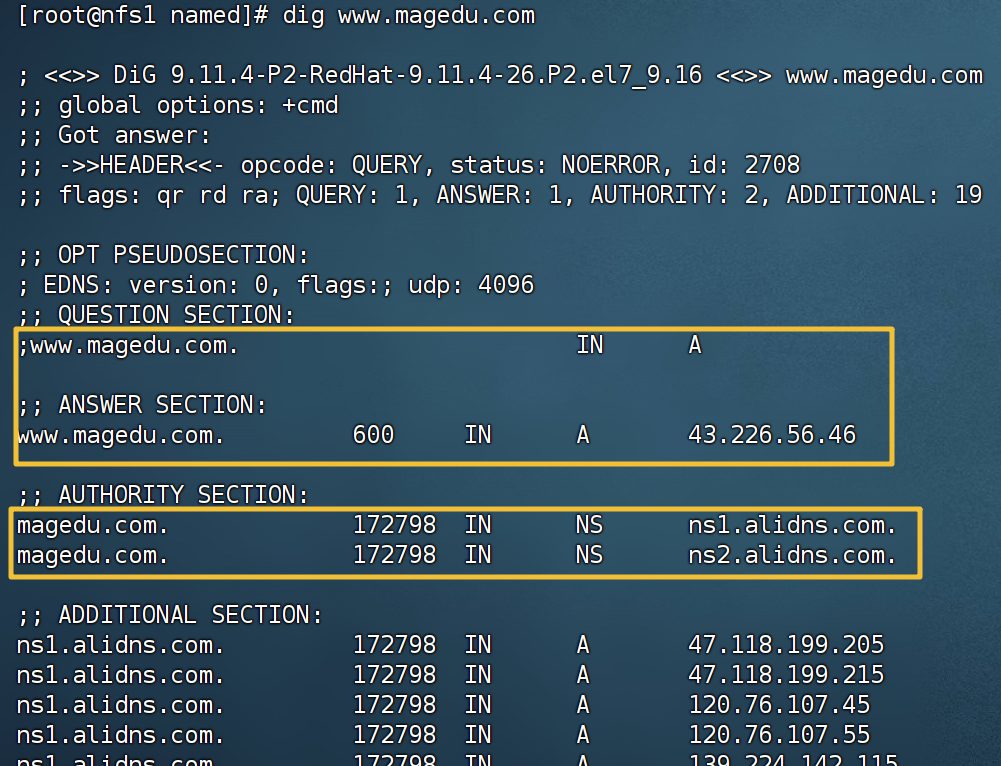Click the NS value 'ns1.alidns.com.' in authority section
Screen dimensions: 1001x766
(792, 525)
